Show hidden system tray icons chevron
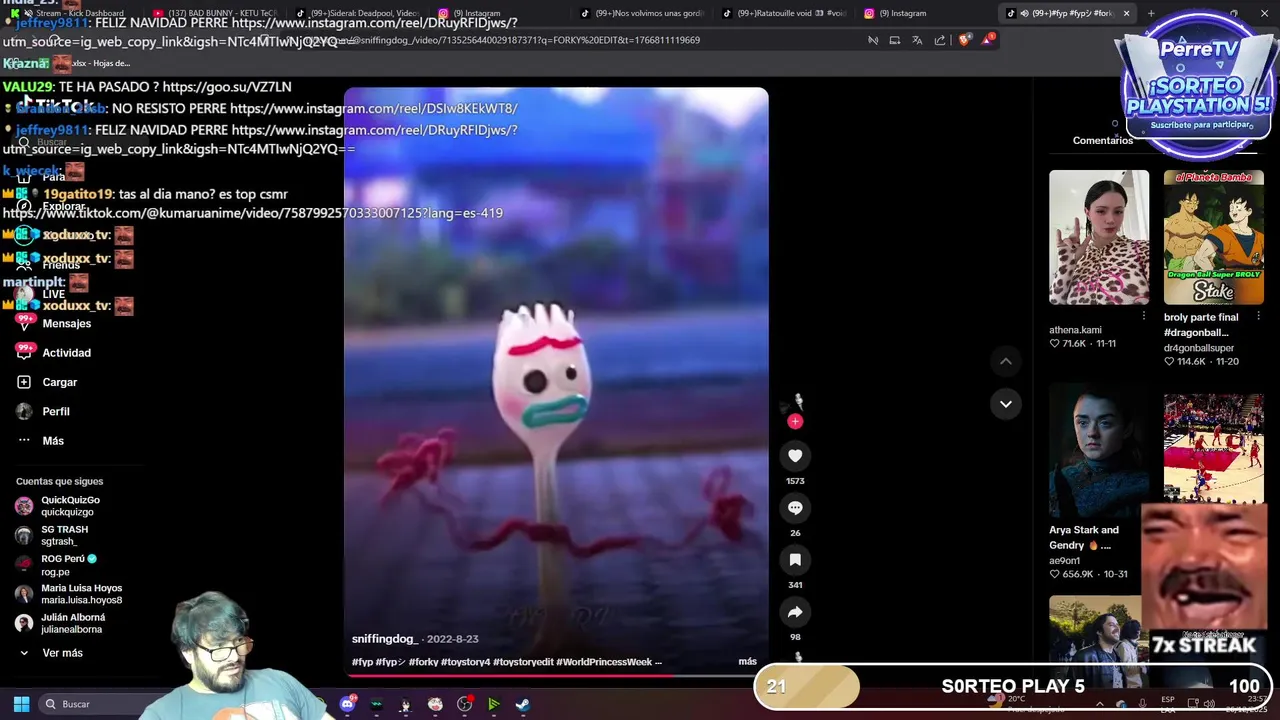 click(x=1100, y=704)
